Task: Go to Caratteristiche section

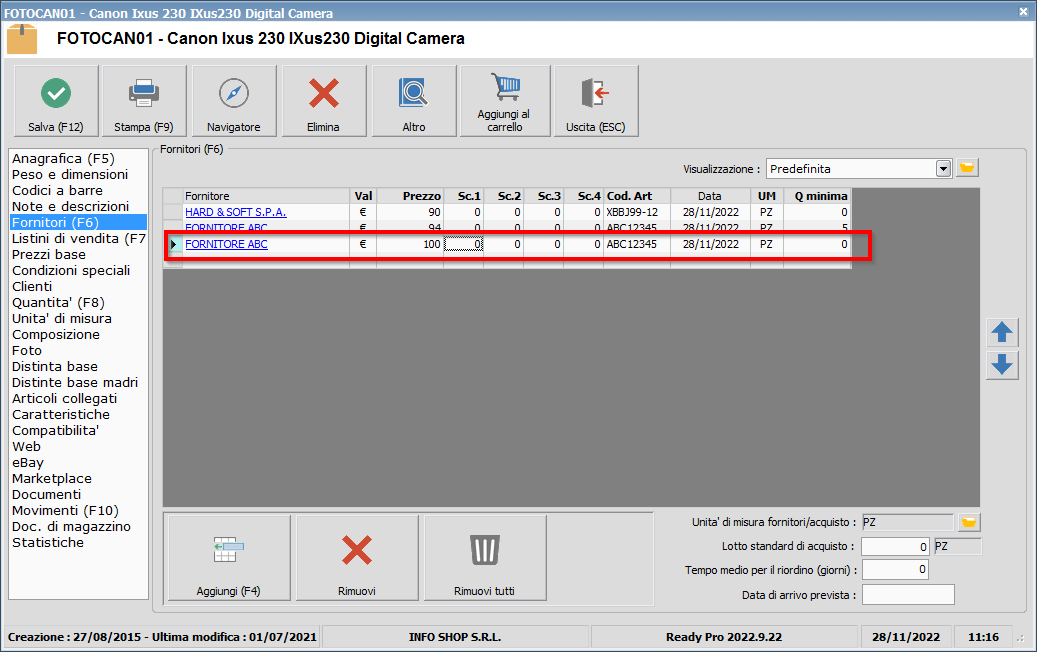Action: click(x=61, y=415)
